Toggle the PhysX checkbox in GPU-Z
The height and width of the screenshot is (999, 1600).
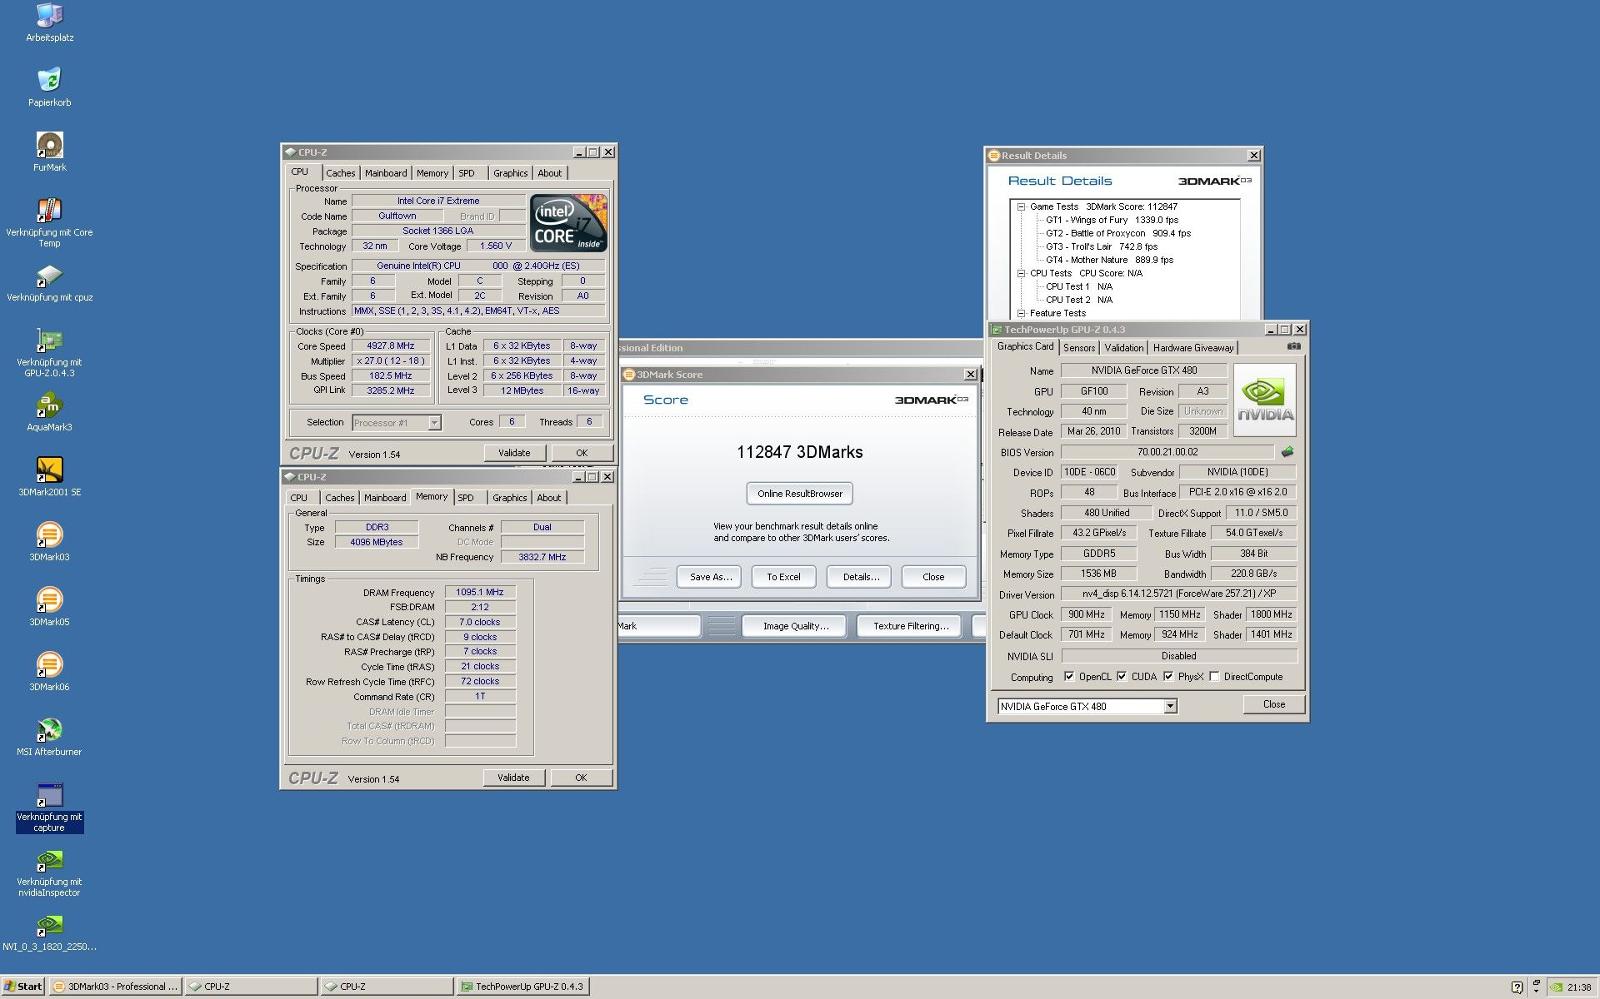click(1168, 676)
